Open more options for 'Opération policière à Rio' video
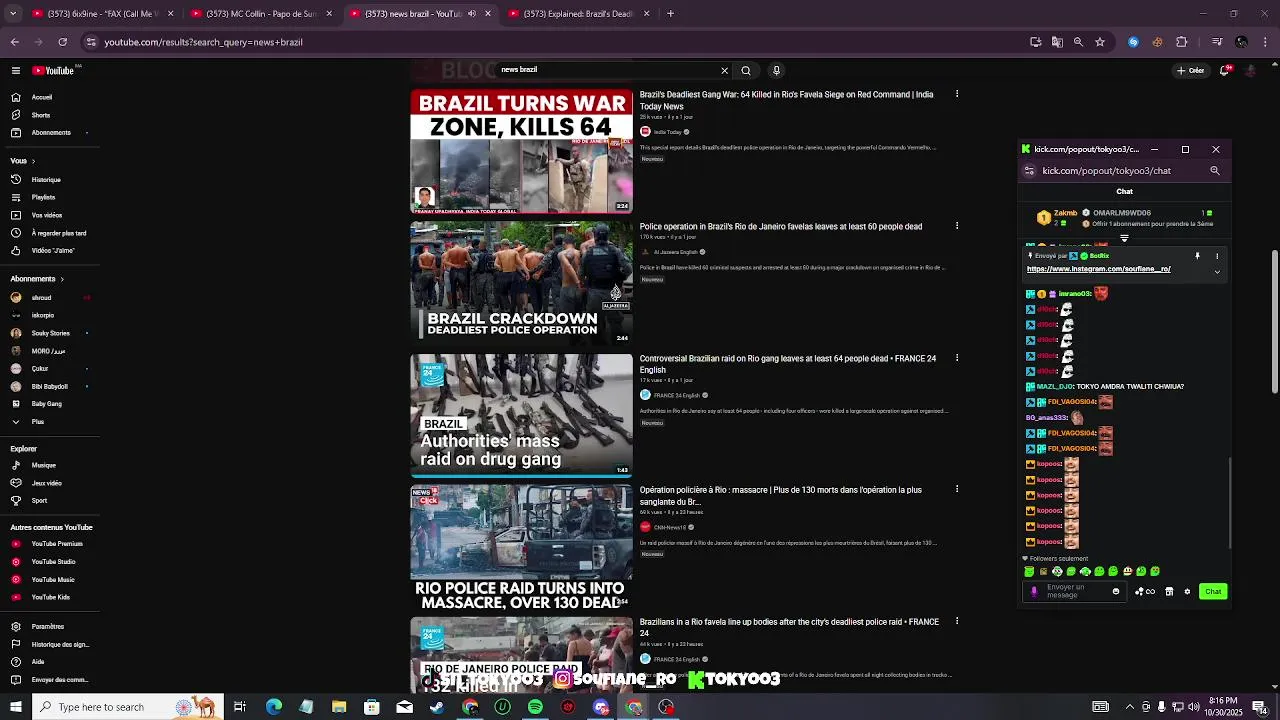Image resolution: width=1280 pixels, height=720 pixels. tap(957, 489)
